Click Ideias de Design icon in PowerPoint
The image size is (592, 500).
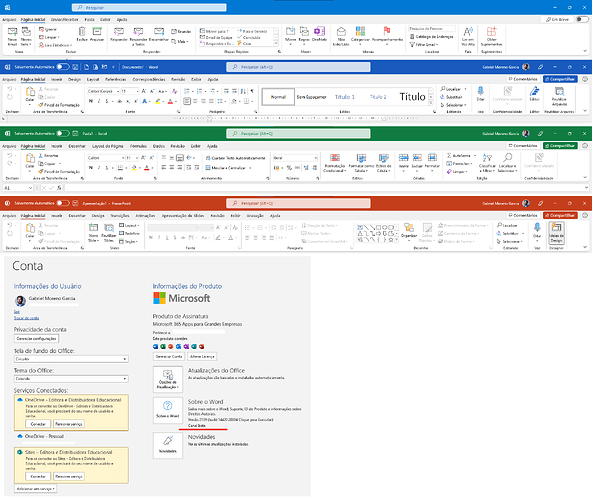[557, 227]
